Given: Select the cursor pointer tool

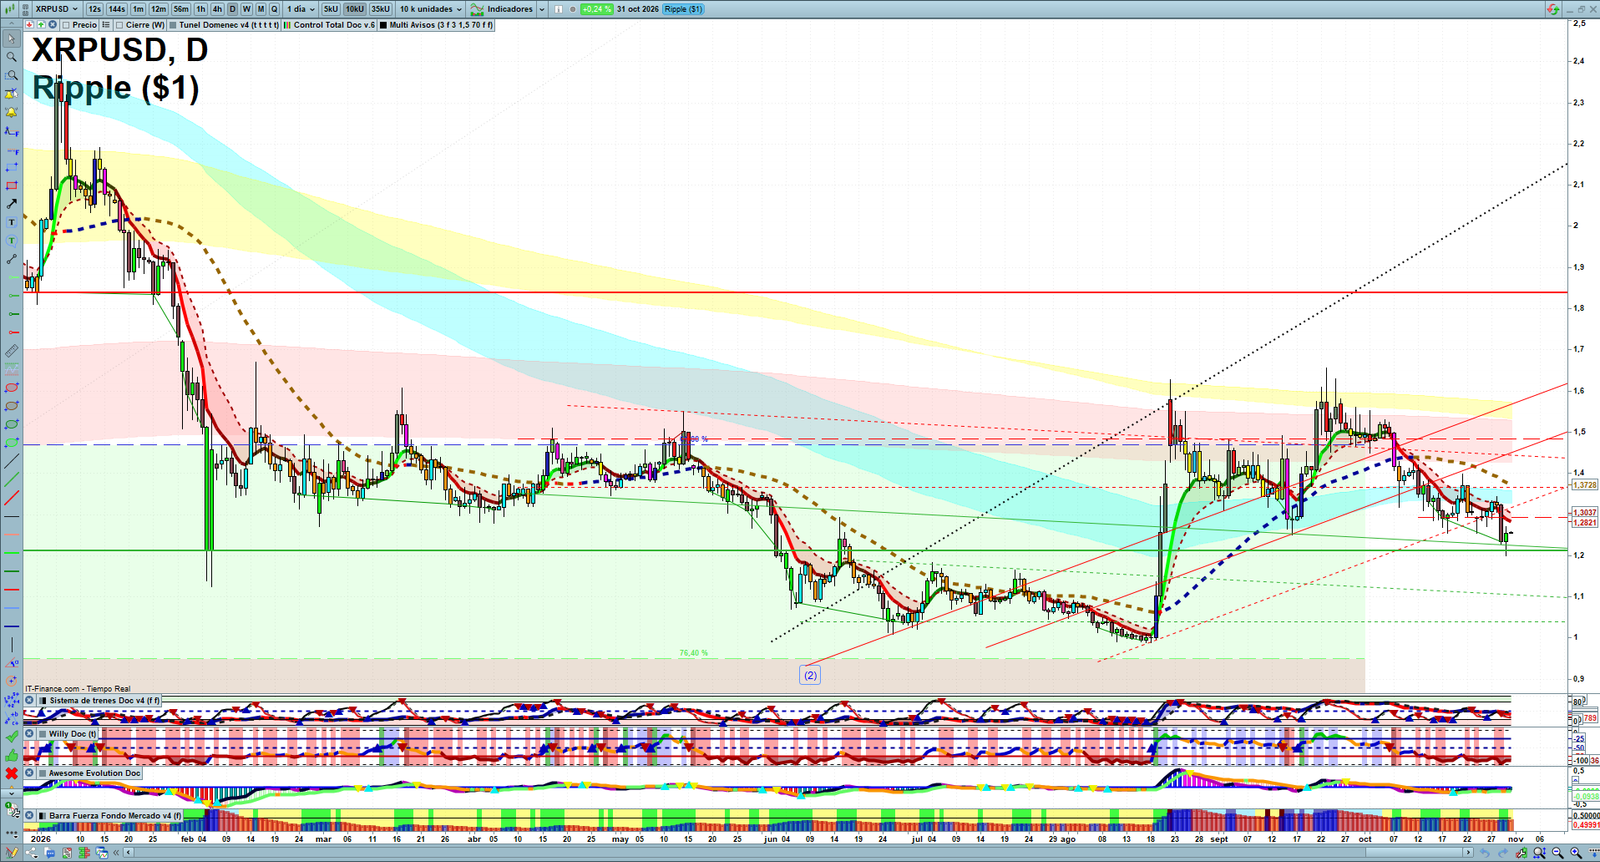Looking at the screenshot, I should pos(12,38).
